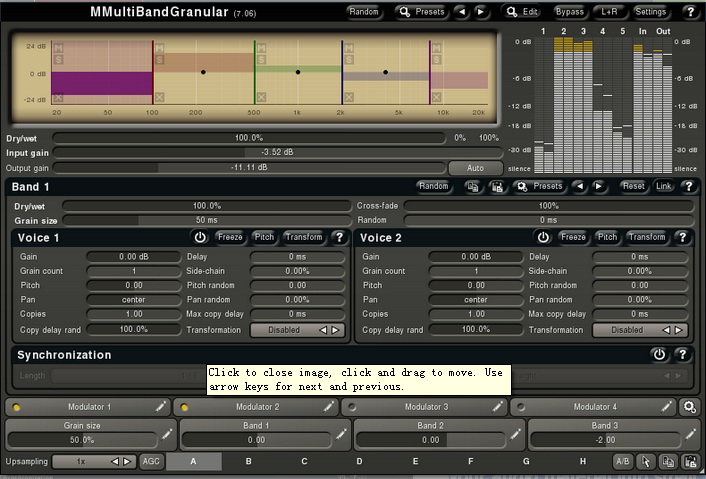Screen dimensions: 706x479
Task: Open Synchronization help question mark
Action: [x=683, y=355]
